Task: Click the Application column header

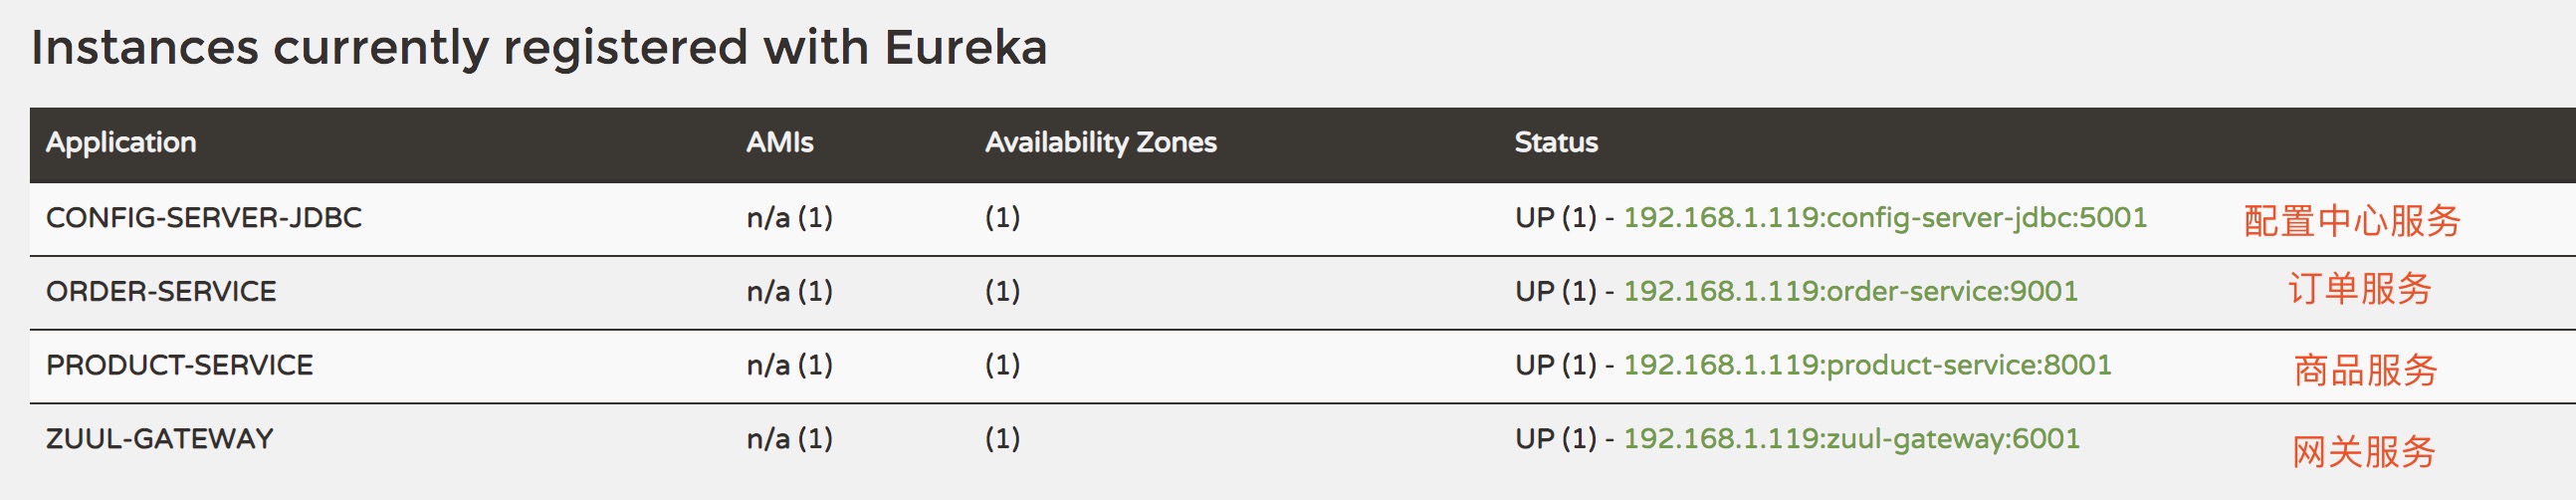Action: point(121,143)
